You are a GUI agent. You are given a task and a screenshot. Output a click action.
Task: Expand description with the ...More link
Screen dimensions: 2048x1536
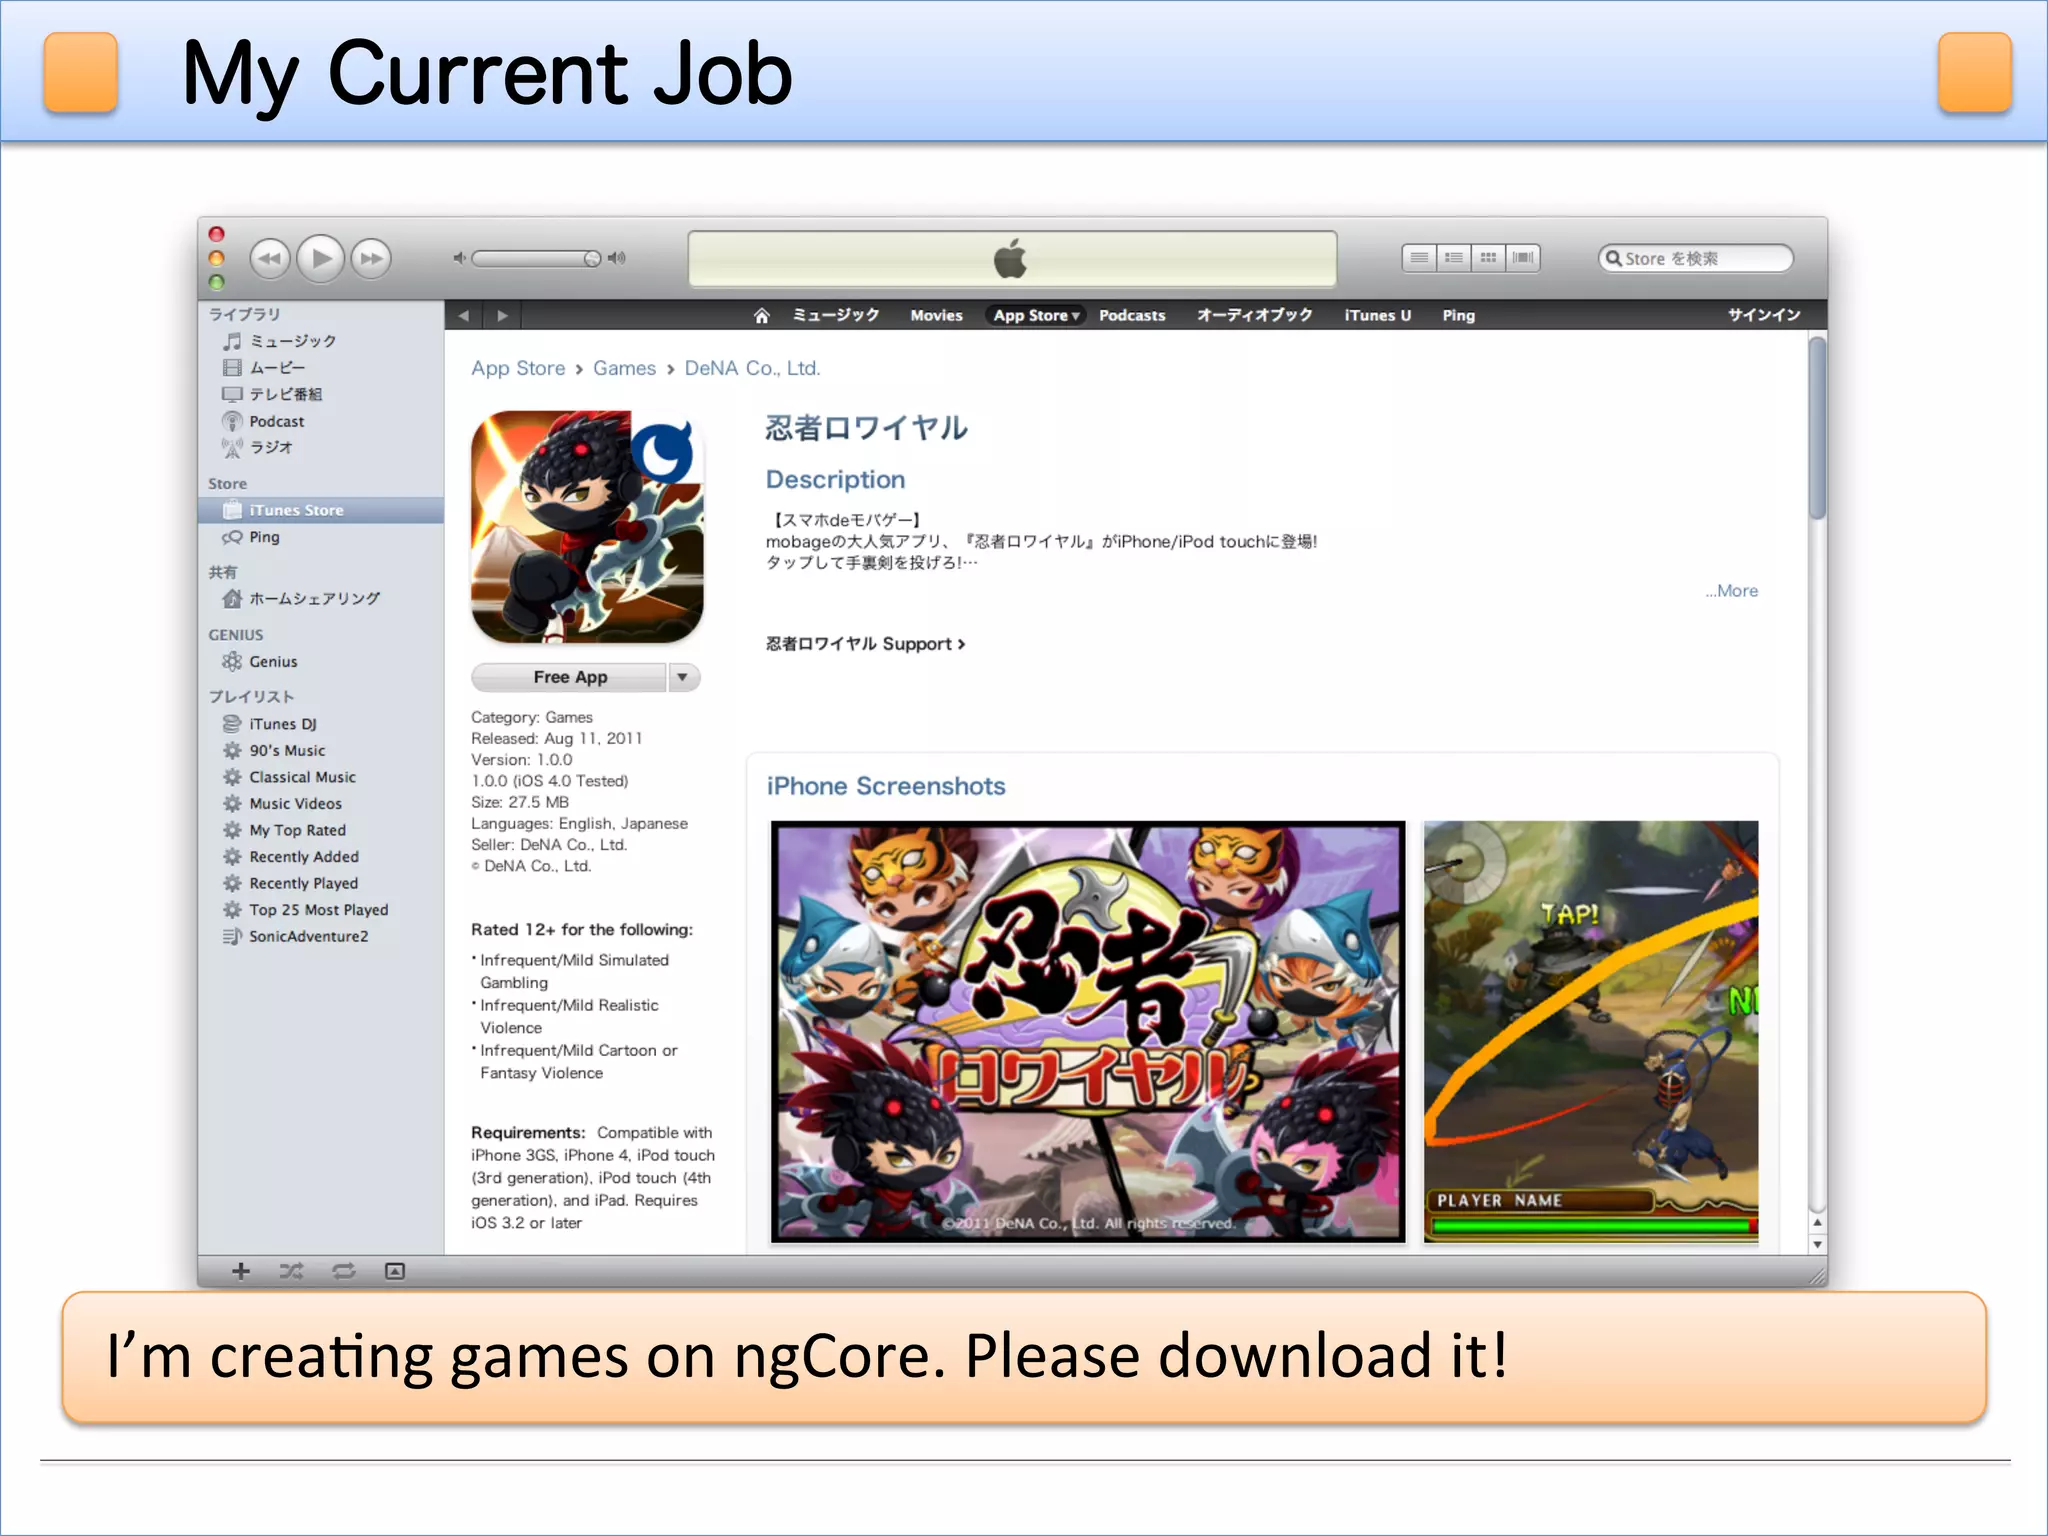[x=1731, y=591]
